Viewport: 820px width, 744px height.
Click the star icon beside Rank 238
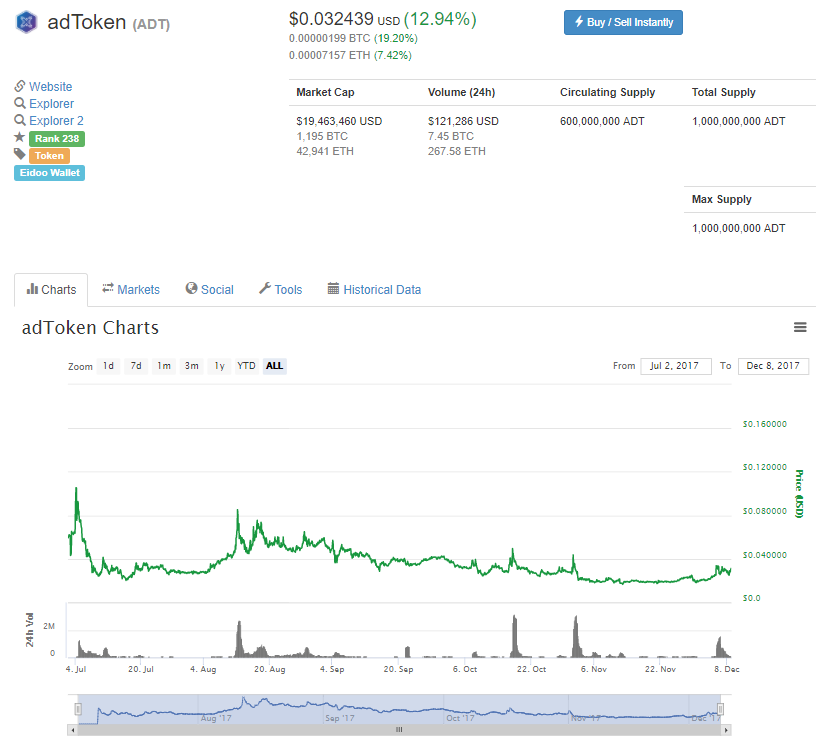pos(19,138)
